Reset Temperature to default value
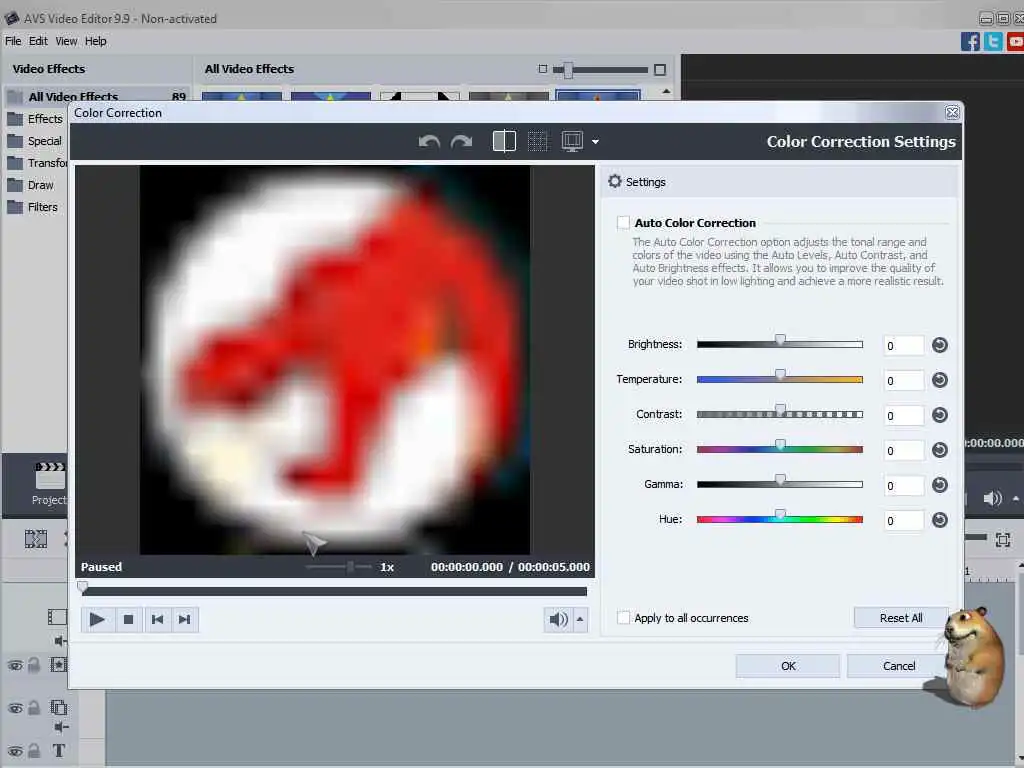Screen dimensions: 1024x768 (x=940, y=380)
